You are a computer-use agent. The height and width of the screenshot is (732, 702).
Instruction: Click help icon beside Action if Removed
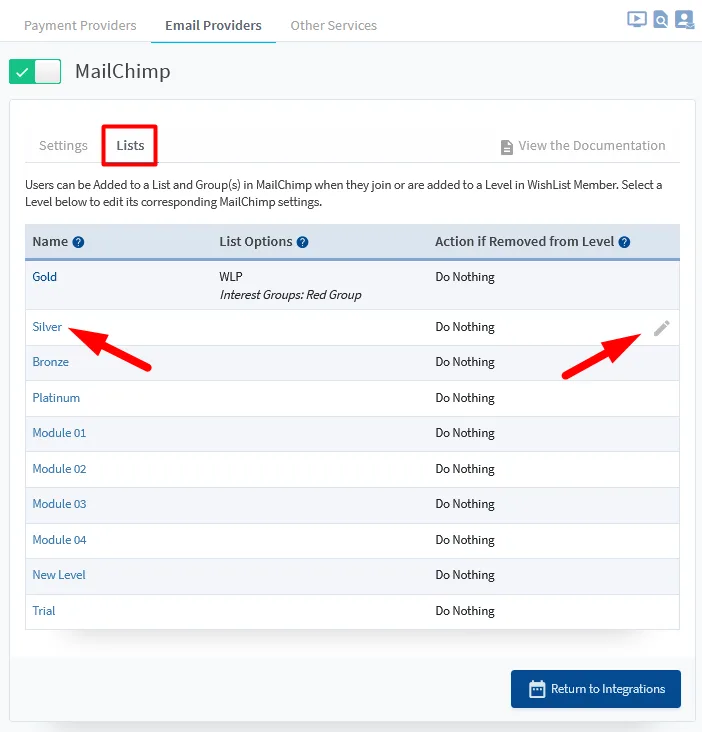pyautogui.click(x=624, y=242)
